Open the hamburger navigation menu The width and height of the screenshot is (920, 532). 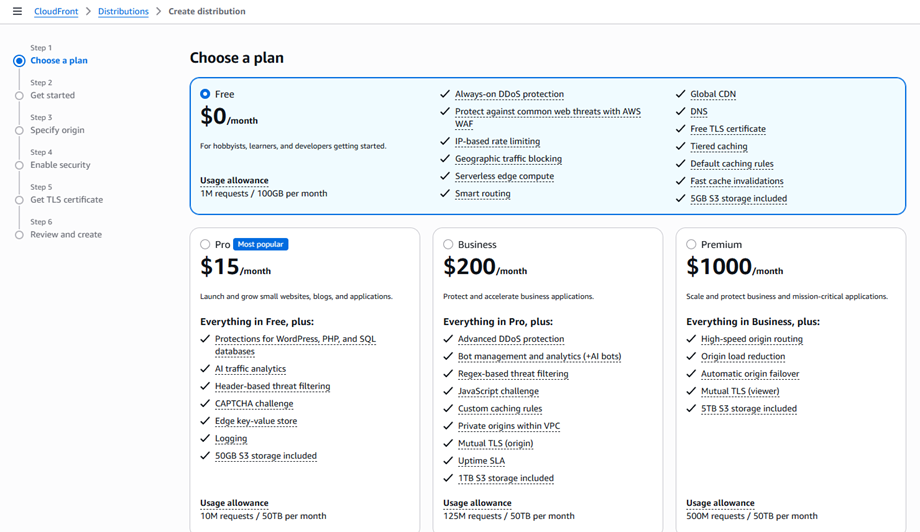pos(17,12)
